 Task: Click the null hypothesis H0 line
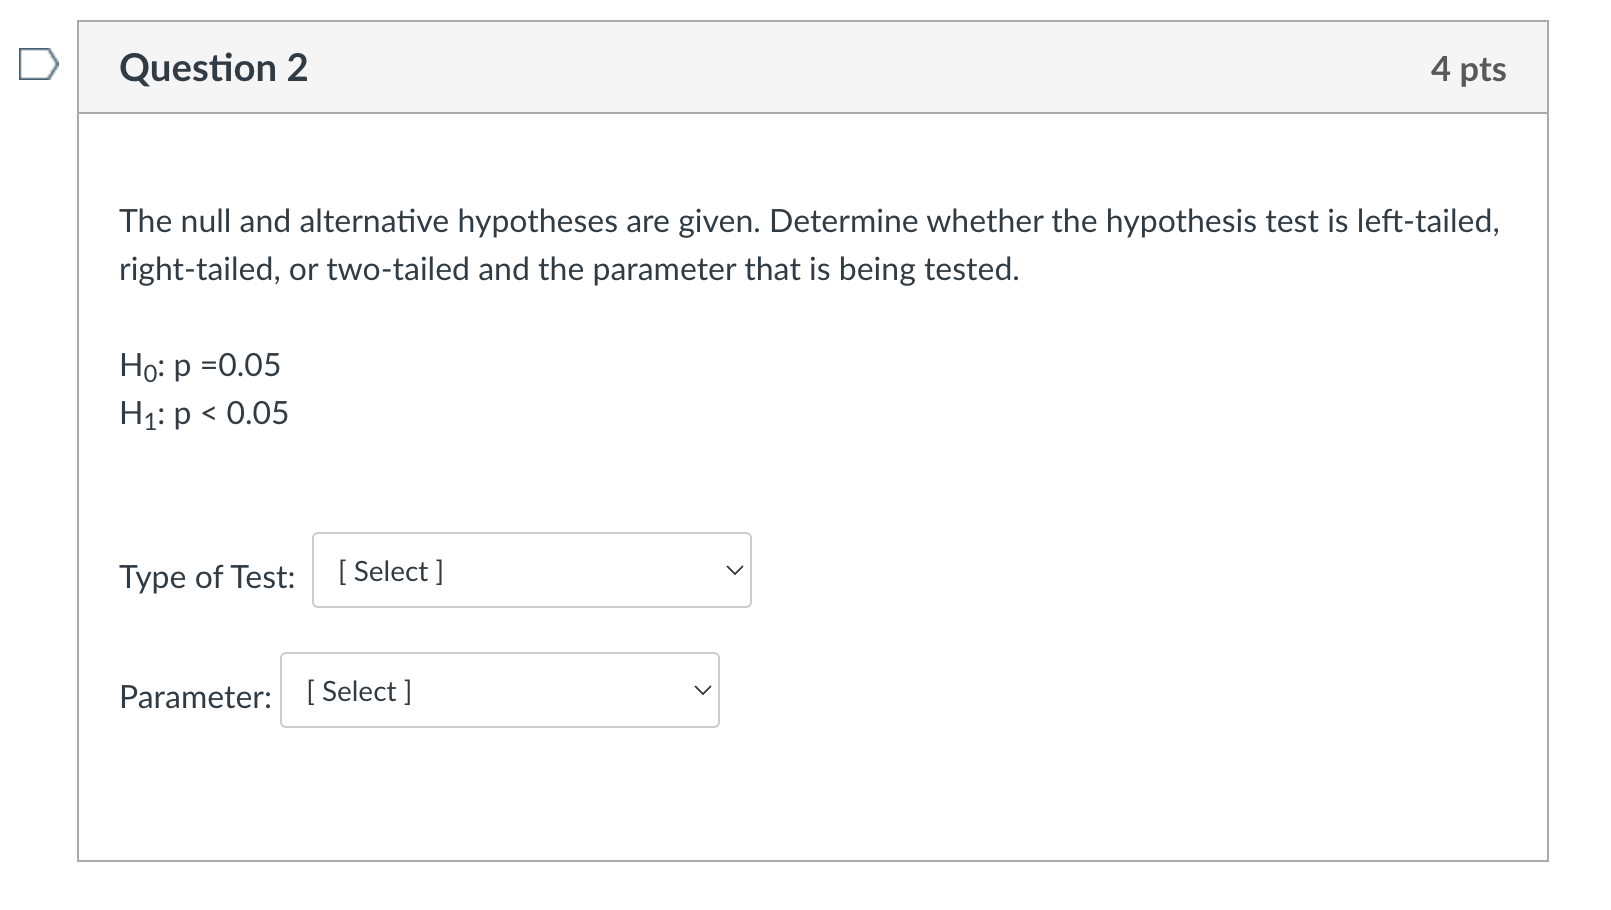click(x=200, y=365)
